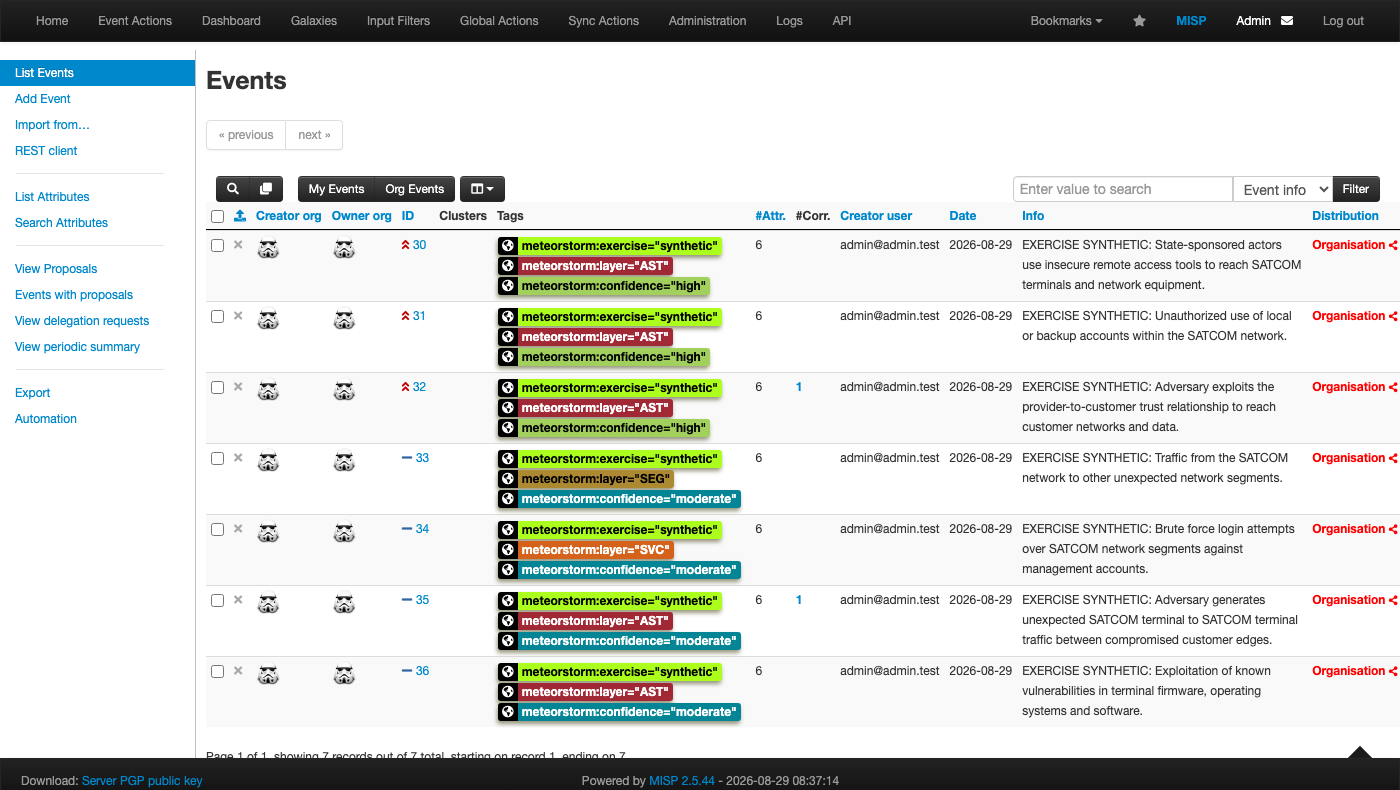Open the Administration menu
The height and width of the screenshot is (790, 1400).
pos(707,21)
